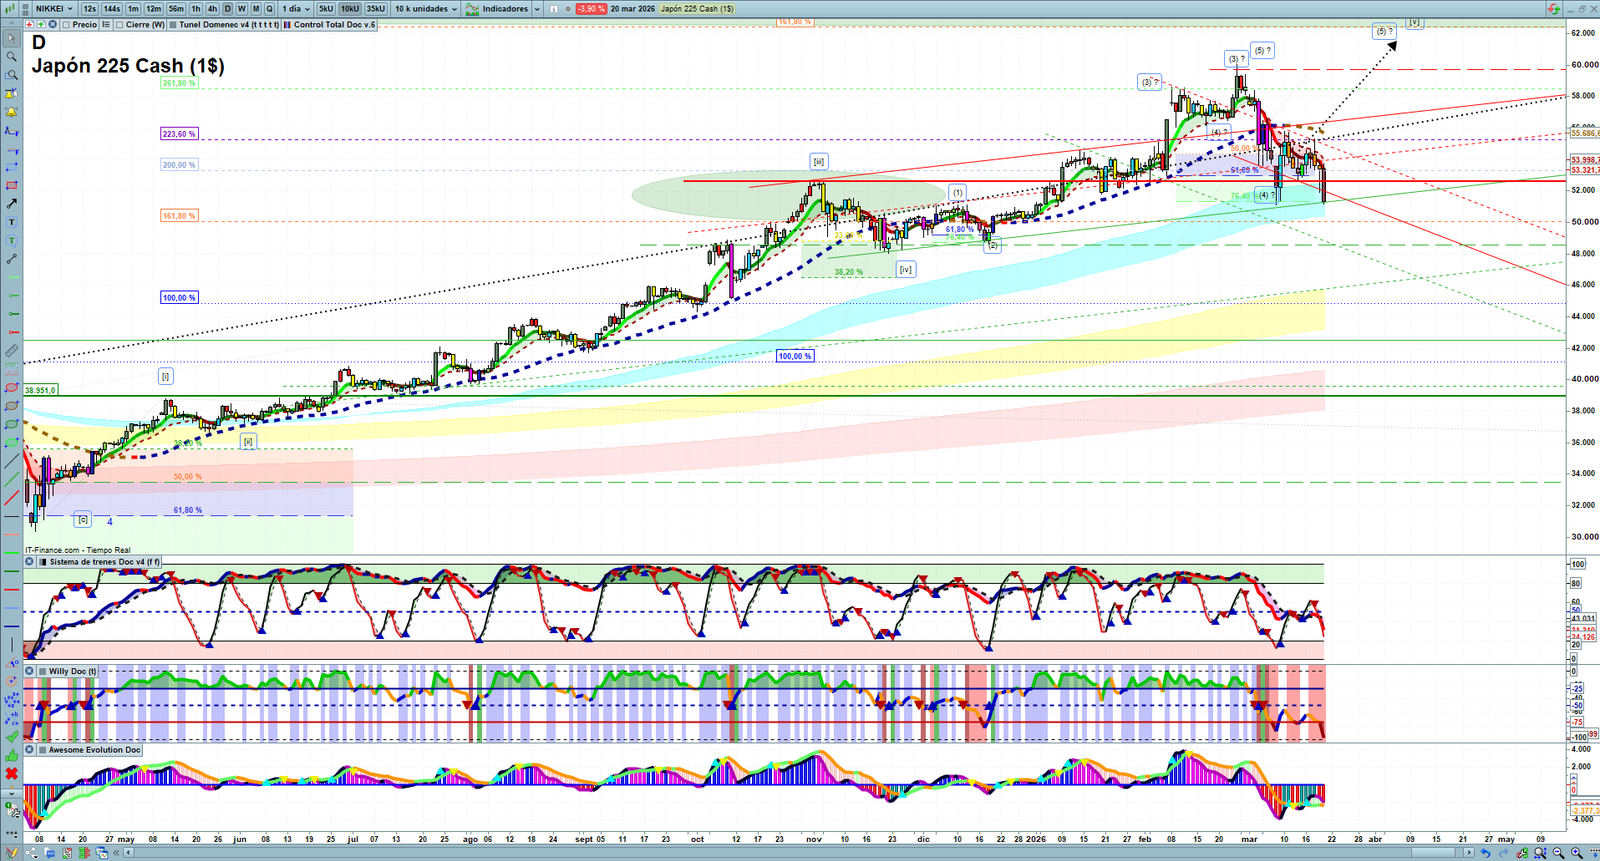Switch to 1m timeframe
The image size is (1600, 861).
coord(133,9)
